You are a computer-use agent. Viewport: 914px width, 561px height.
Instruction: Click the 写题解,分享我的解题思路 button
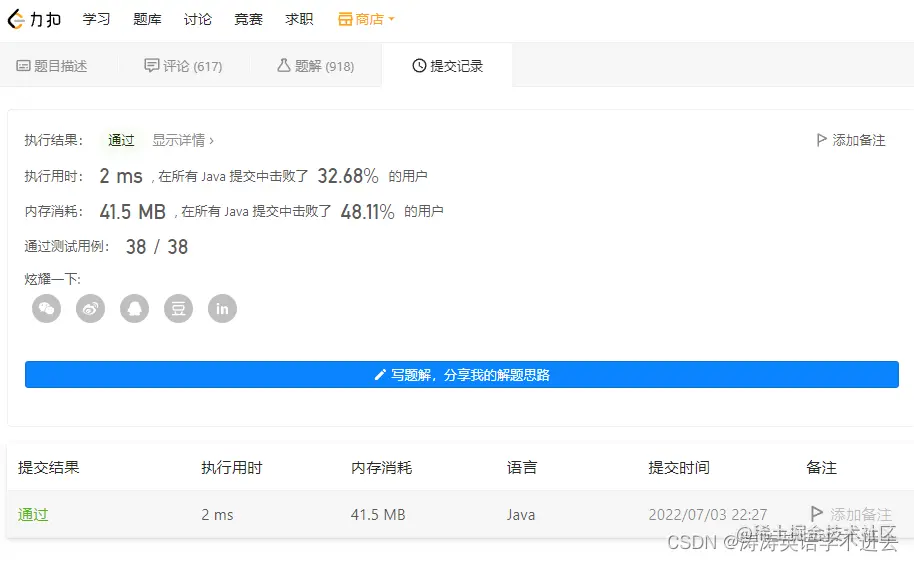(462, 374)
